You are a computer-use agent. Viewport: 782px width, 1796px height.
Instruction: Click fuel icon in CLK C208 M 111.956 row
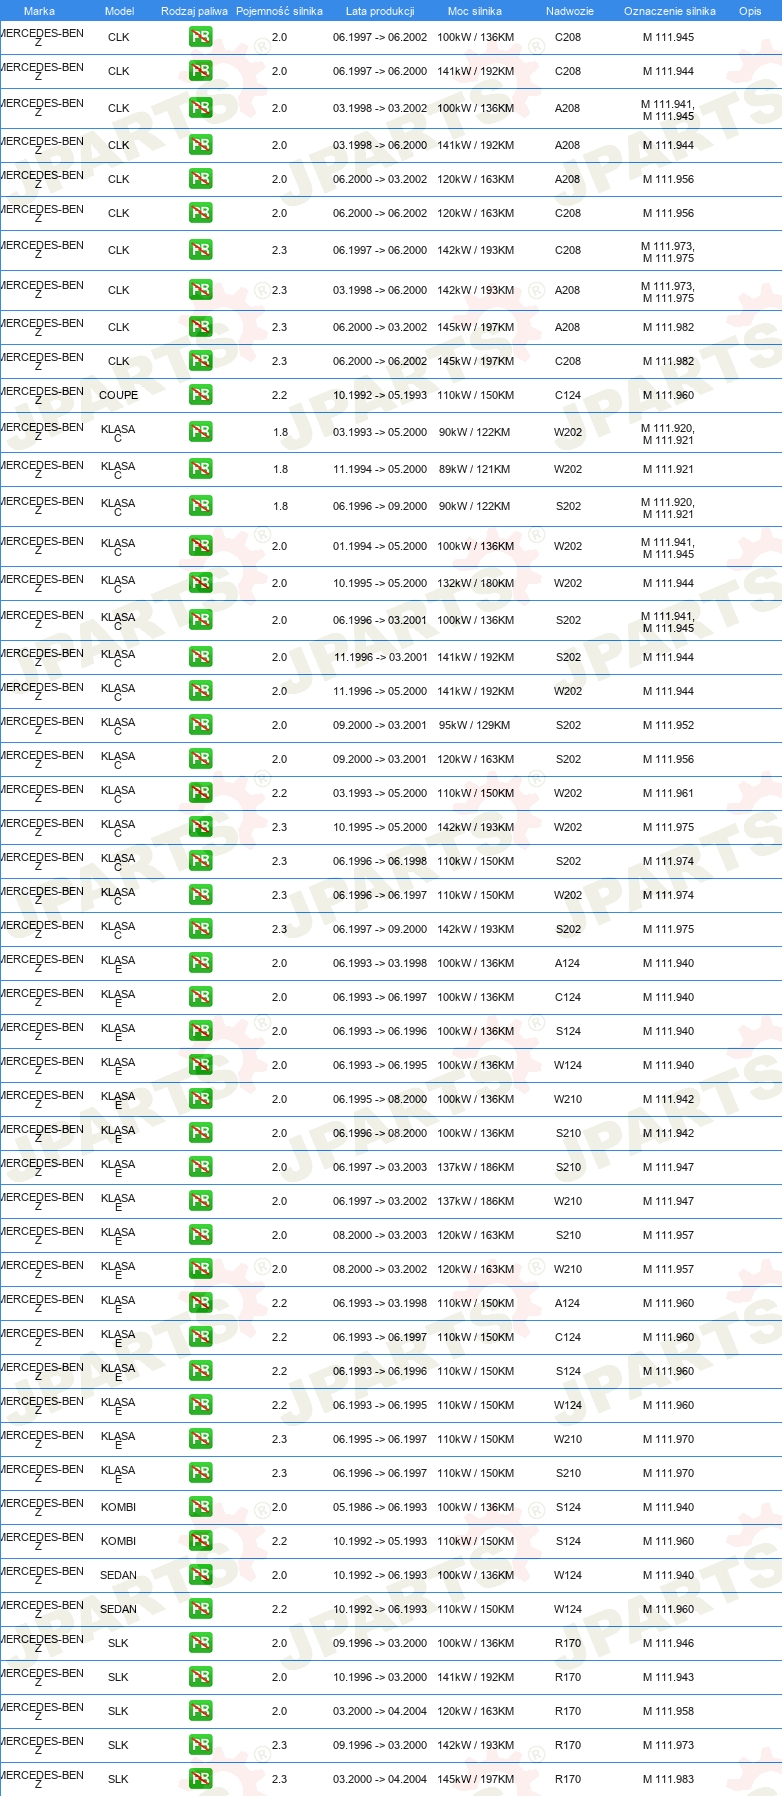[200, 213]
